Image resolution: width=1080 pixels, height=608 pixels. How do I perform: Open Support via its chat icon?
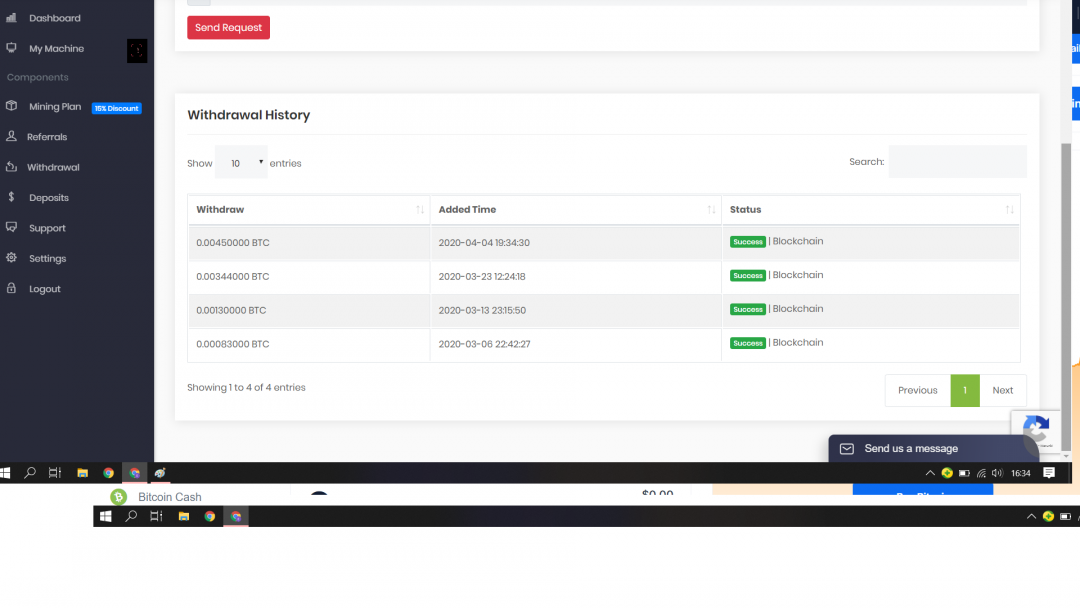click(x=12, y=228)
